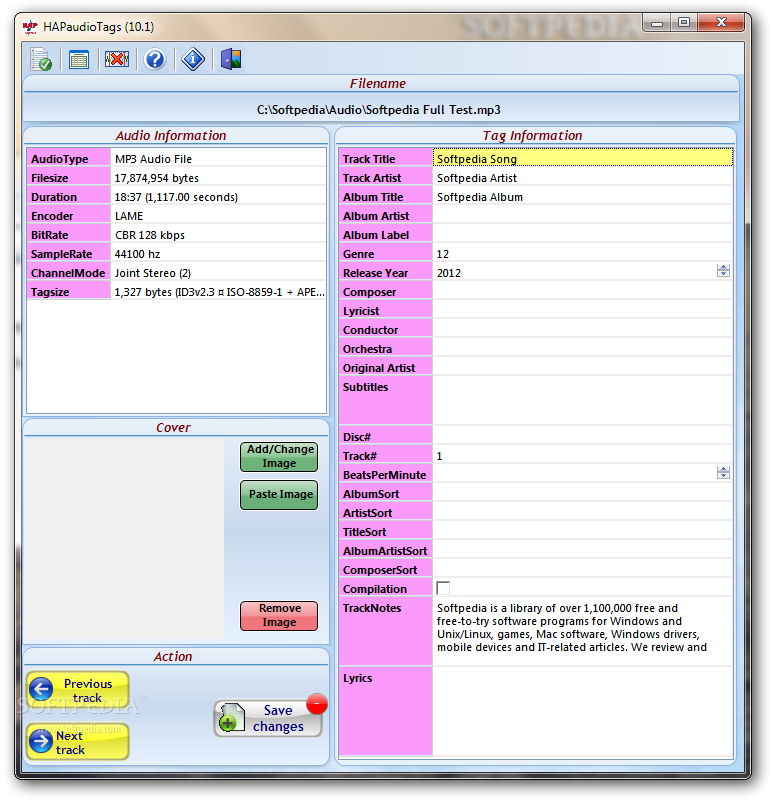Click the 'TrackNotes' label cell

tap(385, 631)
